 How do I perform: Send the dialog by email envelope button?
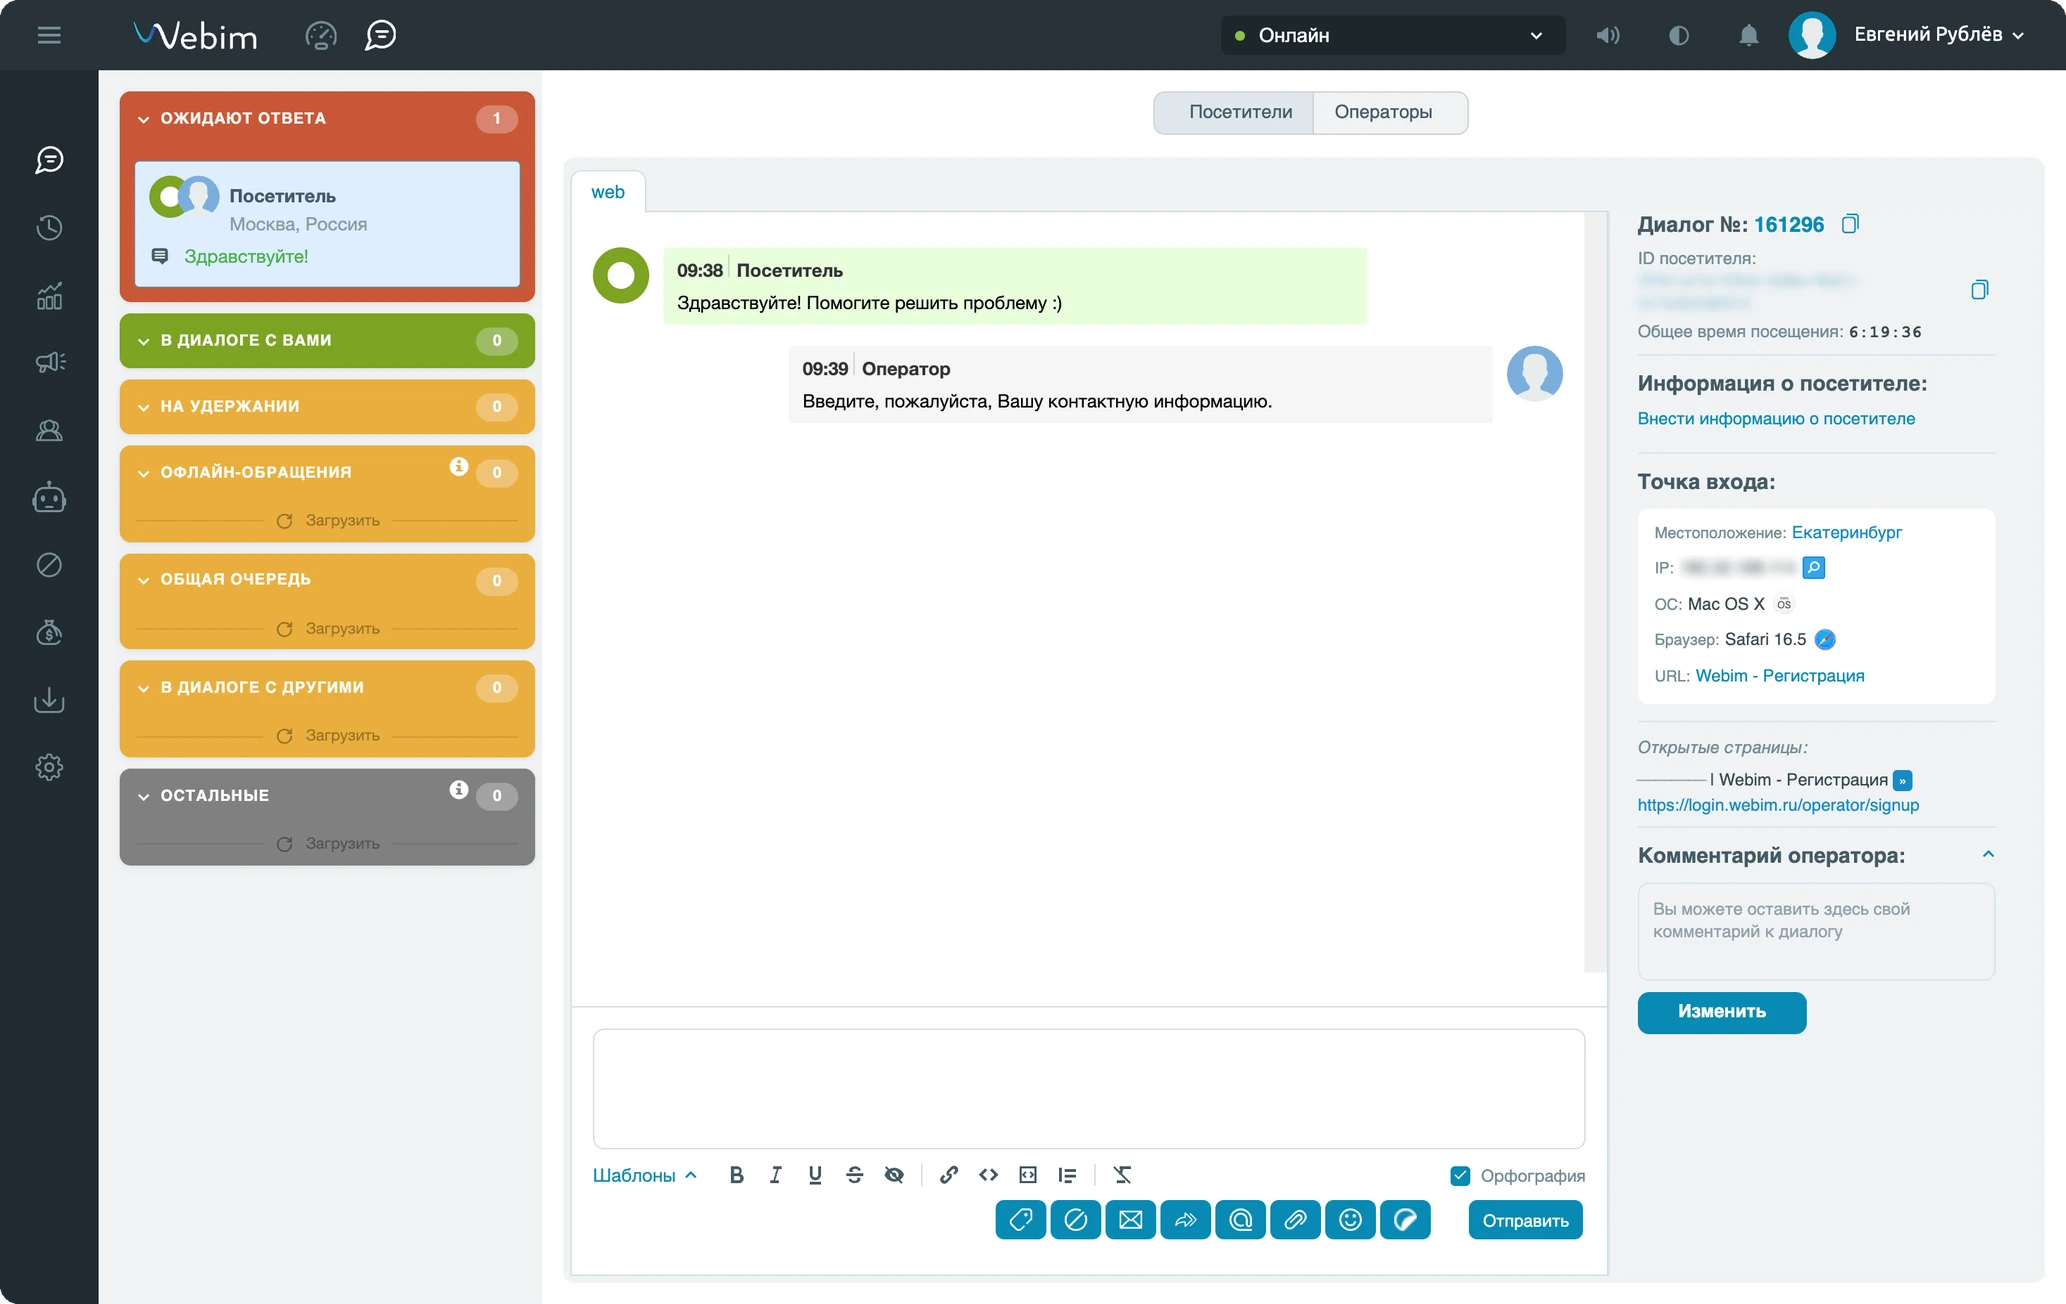(1130, 1220)
